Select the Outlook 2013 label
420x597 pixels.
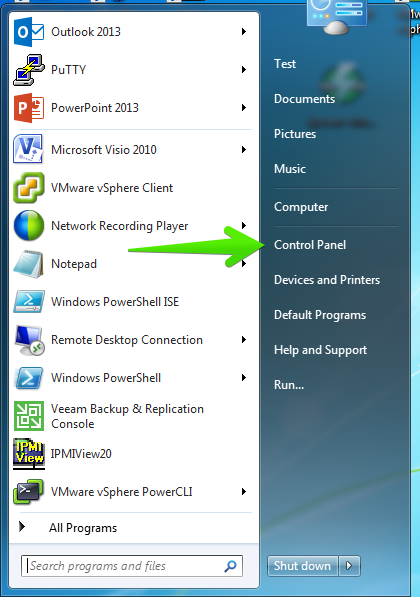tap(86, 32)
